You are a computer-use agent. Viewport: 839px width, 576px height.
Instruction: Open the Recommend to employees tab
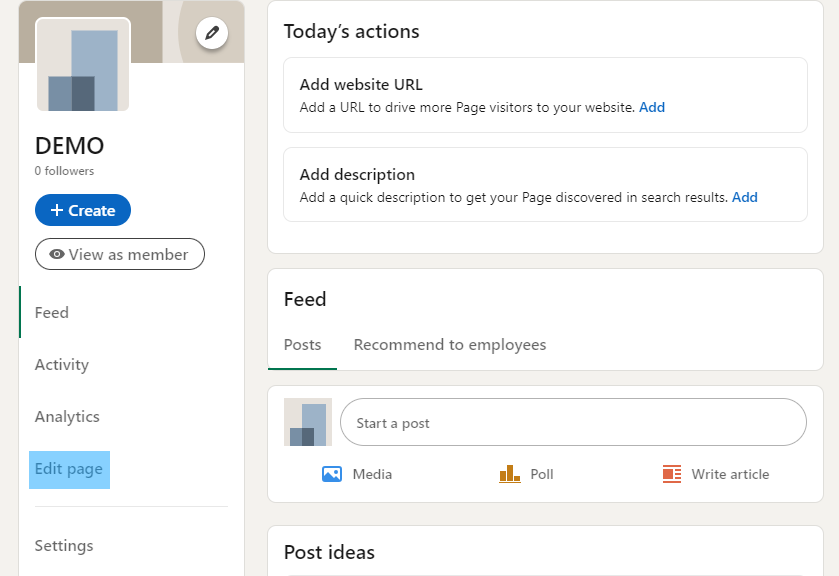coord(449,344)
